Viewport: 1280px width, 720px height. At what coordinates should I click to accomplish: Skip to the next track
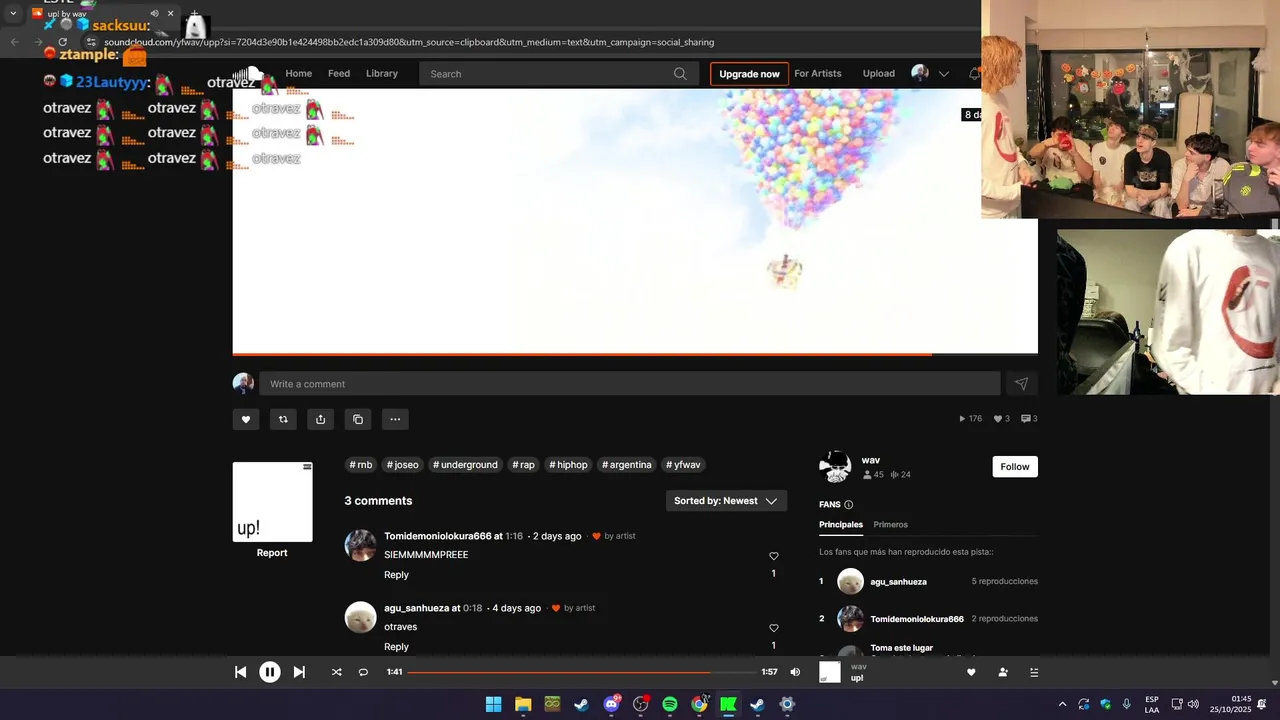[x=299, y=672]
